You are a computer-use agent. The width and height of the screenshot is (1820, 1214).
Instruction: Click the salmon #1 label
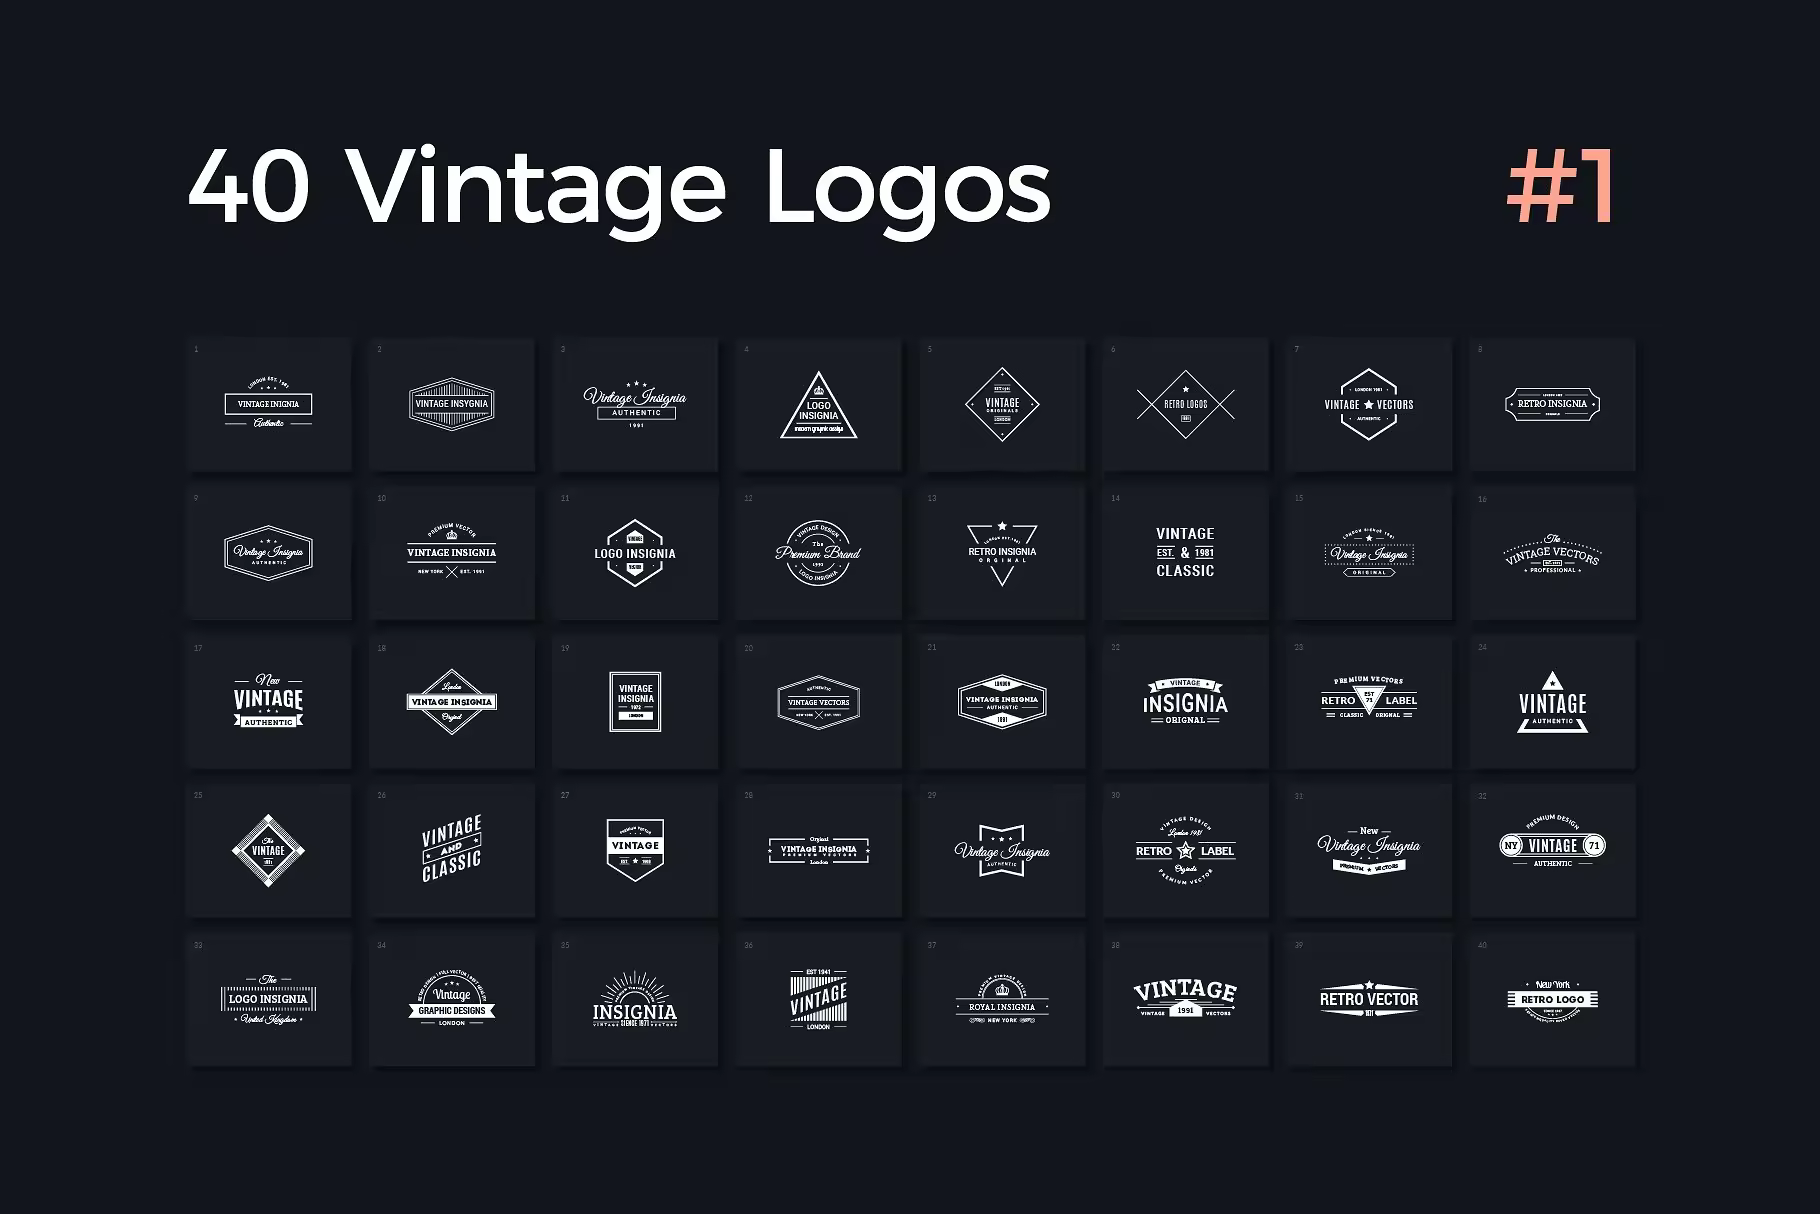click(1560, 185)
